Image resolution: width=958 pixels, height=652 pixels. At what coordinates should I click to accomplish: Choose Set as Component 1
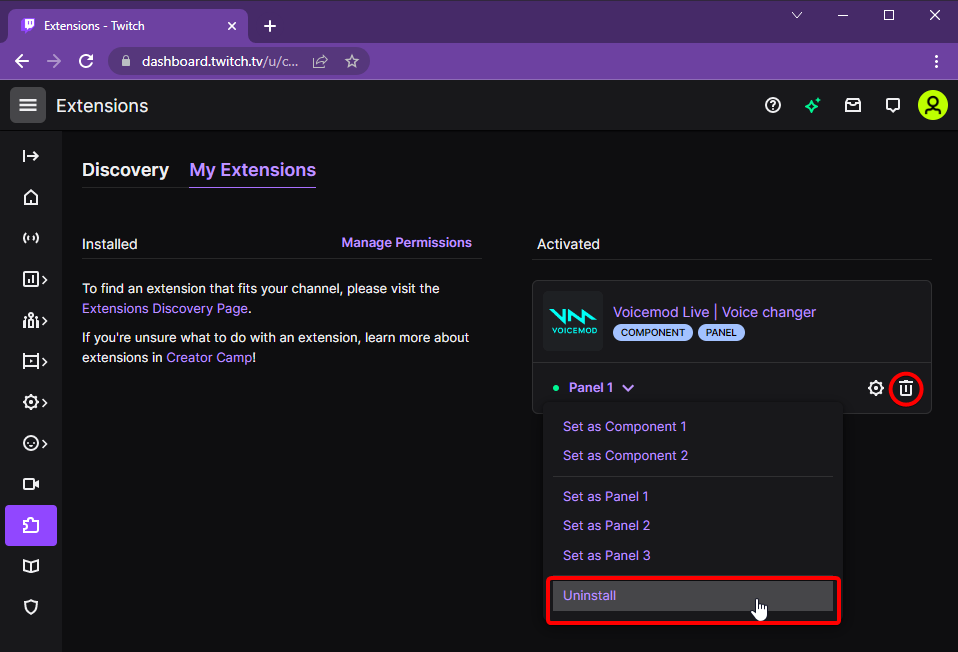pos(624,427)
